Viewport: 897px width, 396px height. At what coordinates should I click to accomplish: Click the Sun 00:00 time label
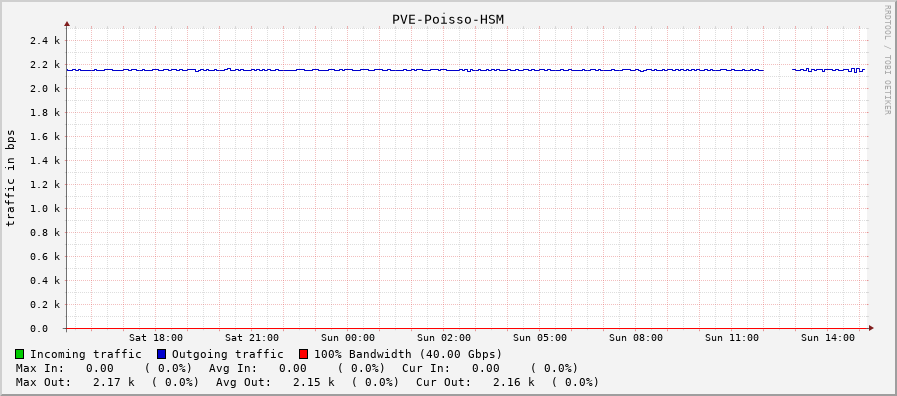click(348, 338)
